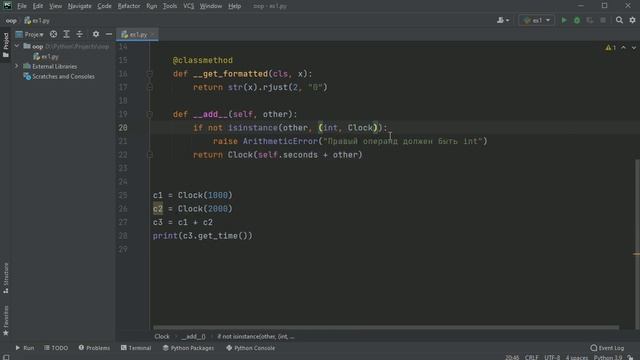Image resolution: width=640 pixels, height=360 pixels.
Task: Go to next highlighted problem arrow
Action: click(x=633, y=48)
